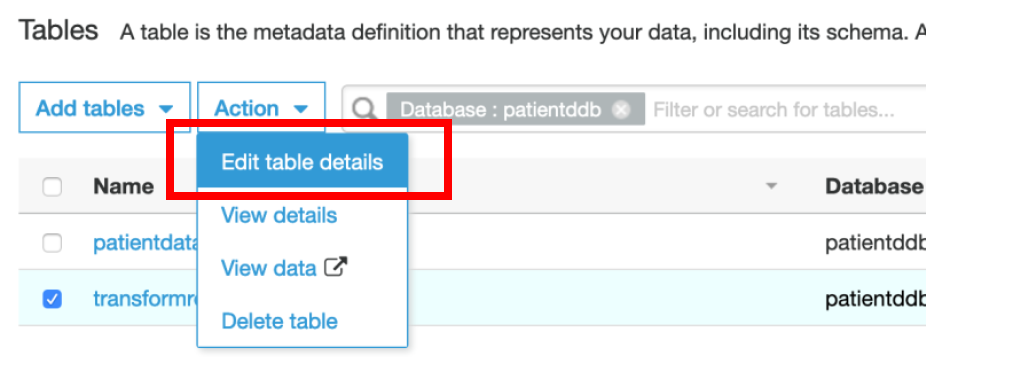Select View details from menu

coord(279,215)
